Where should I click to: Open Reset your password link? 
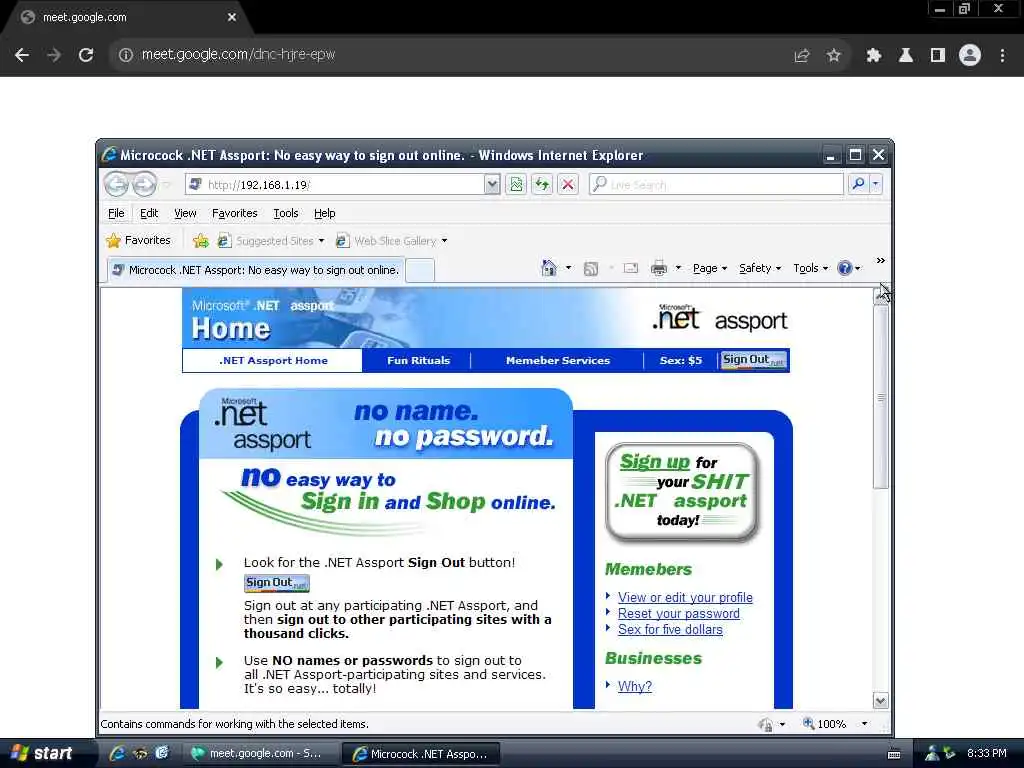pyautogui.click(x=679, y=614)
